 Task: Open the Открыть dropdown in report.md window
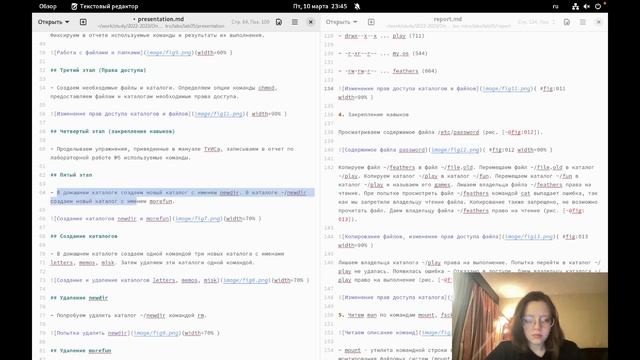[341, 22]
